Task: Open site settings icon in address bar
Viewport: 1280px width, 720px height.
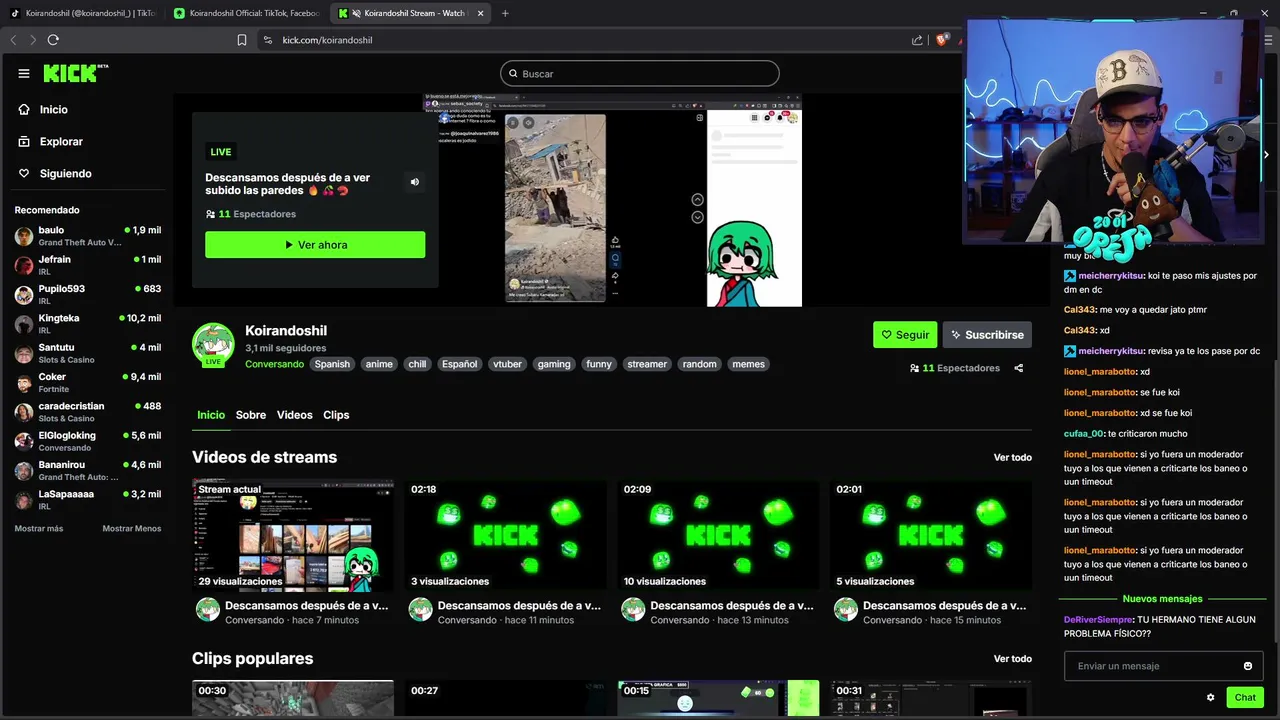Action: [267, 40]
